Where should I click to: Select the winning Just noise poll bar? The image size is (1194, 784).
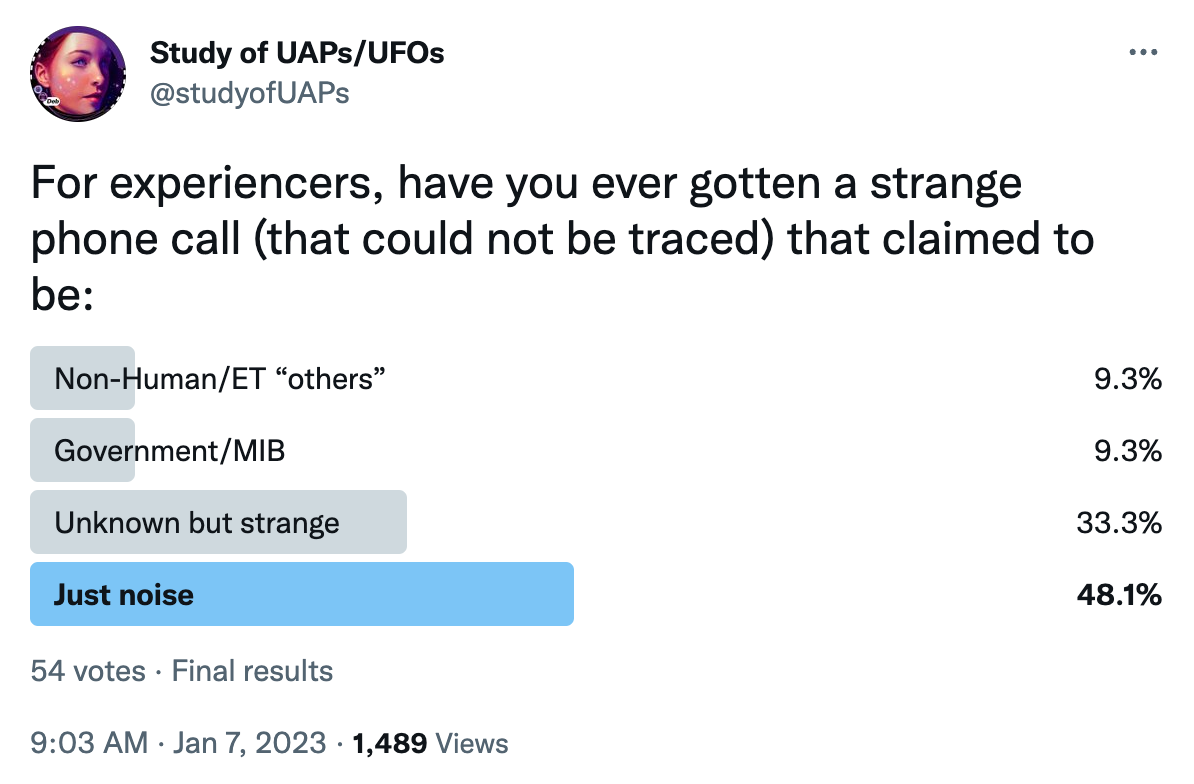tap(301, 594)
